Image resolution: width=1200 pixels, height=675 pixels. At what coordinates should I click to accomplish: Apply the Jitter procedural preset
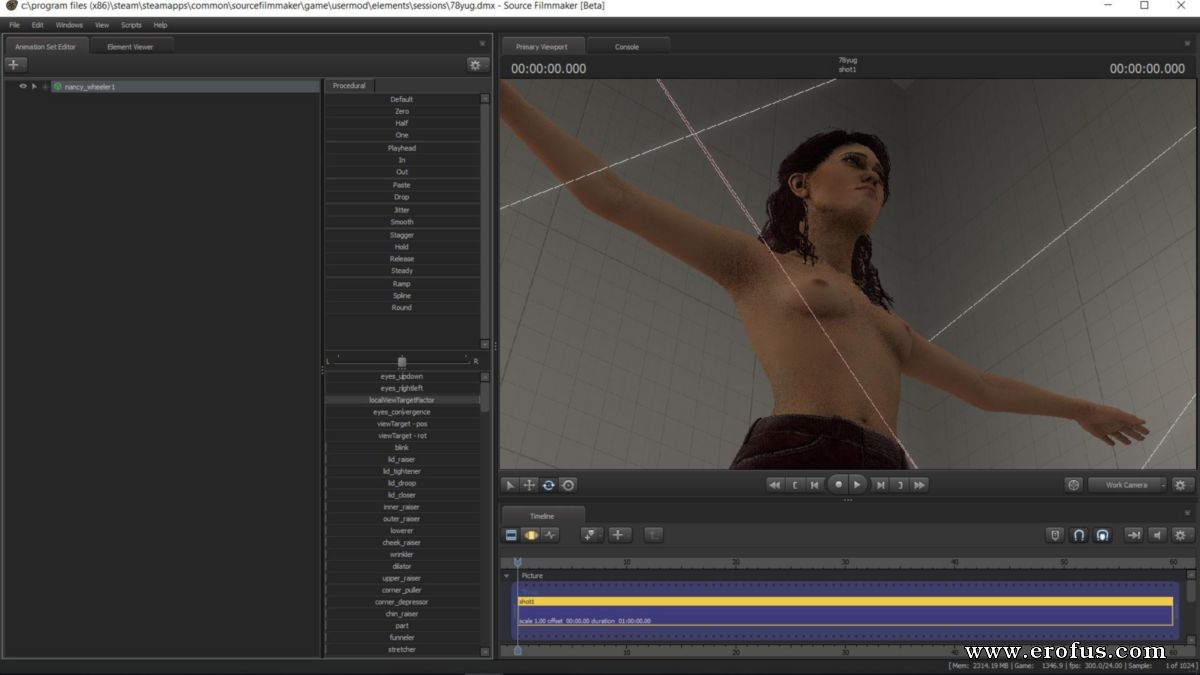[x=402, y=210]
